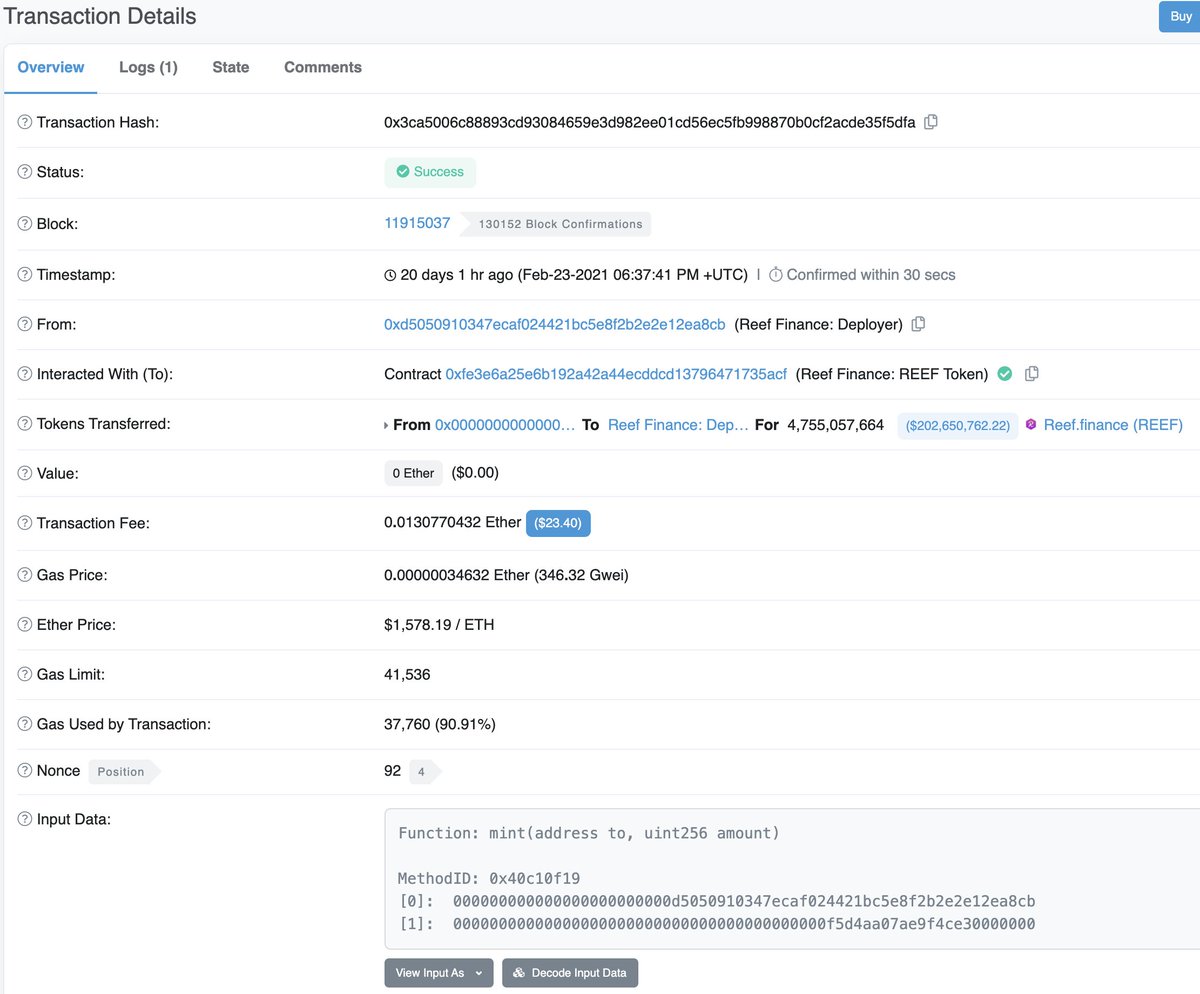Click the Confirmed within 30 secs text
This screenshot has height=994, width=1200.
click(x=871, y=274)
